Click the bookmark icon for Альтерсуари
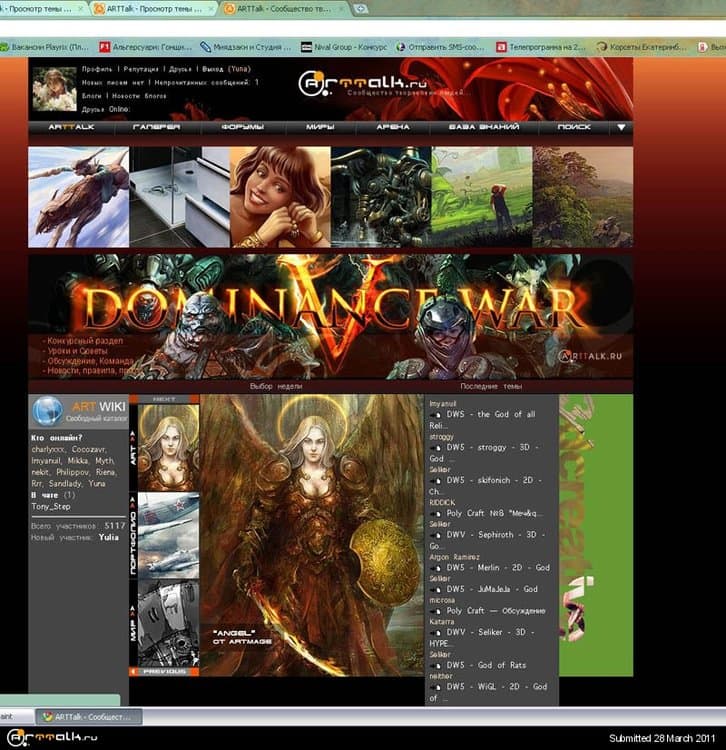Screen dimensions: 726x750 104,47
